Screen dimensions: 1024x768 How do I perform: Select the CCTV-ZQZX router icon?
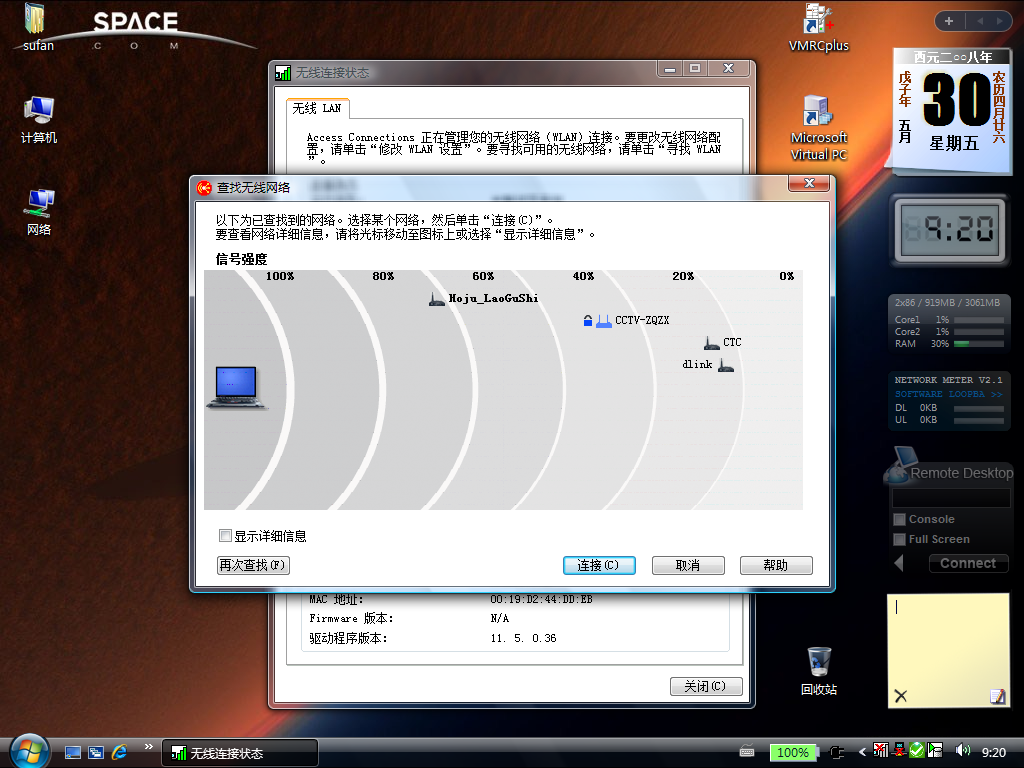pos(604,321)
